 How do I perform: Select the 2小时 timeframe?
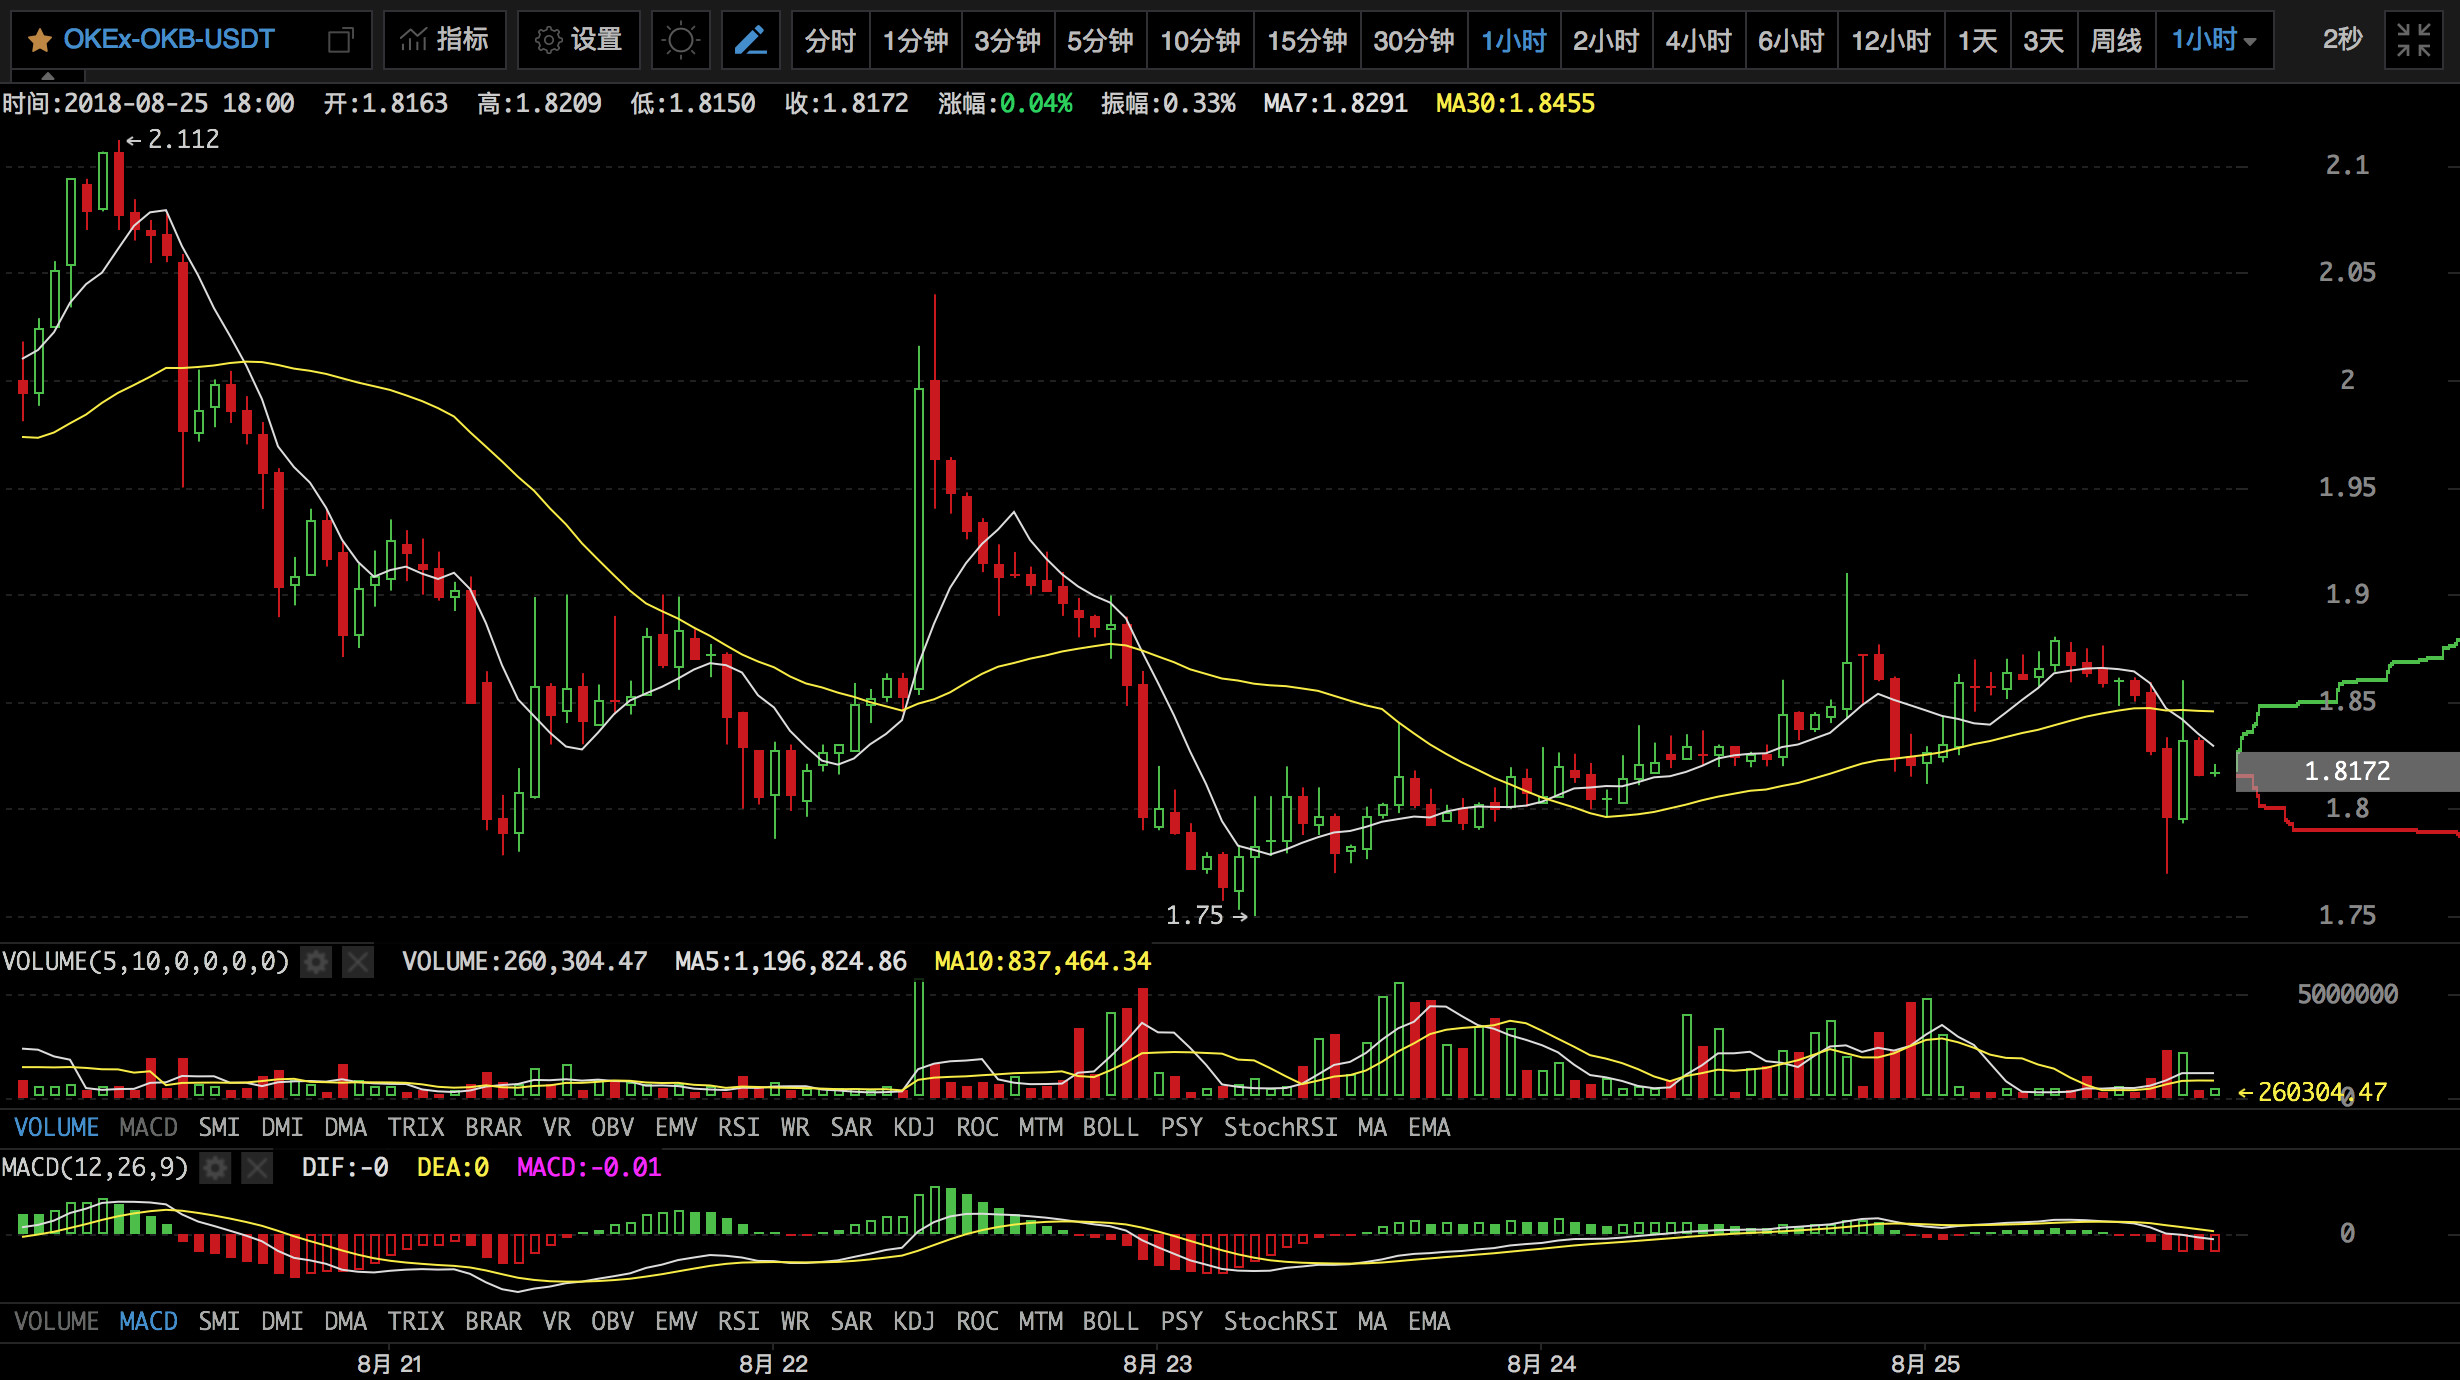(x=1606, y=40)
